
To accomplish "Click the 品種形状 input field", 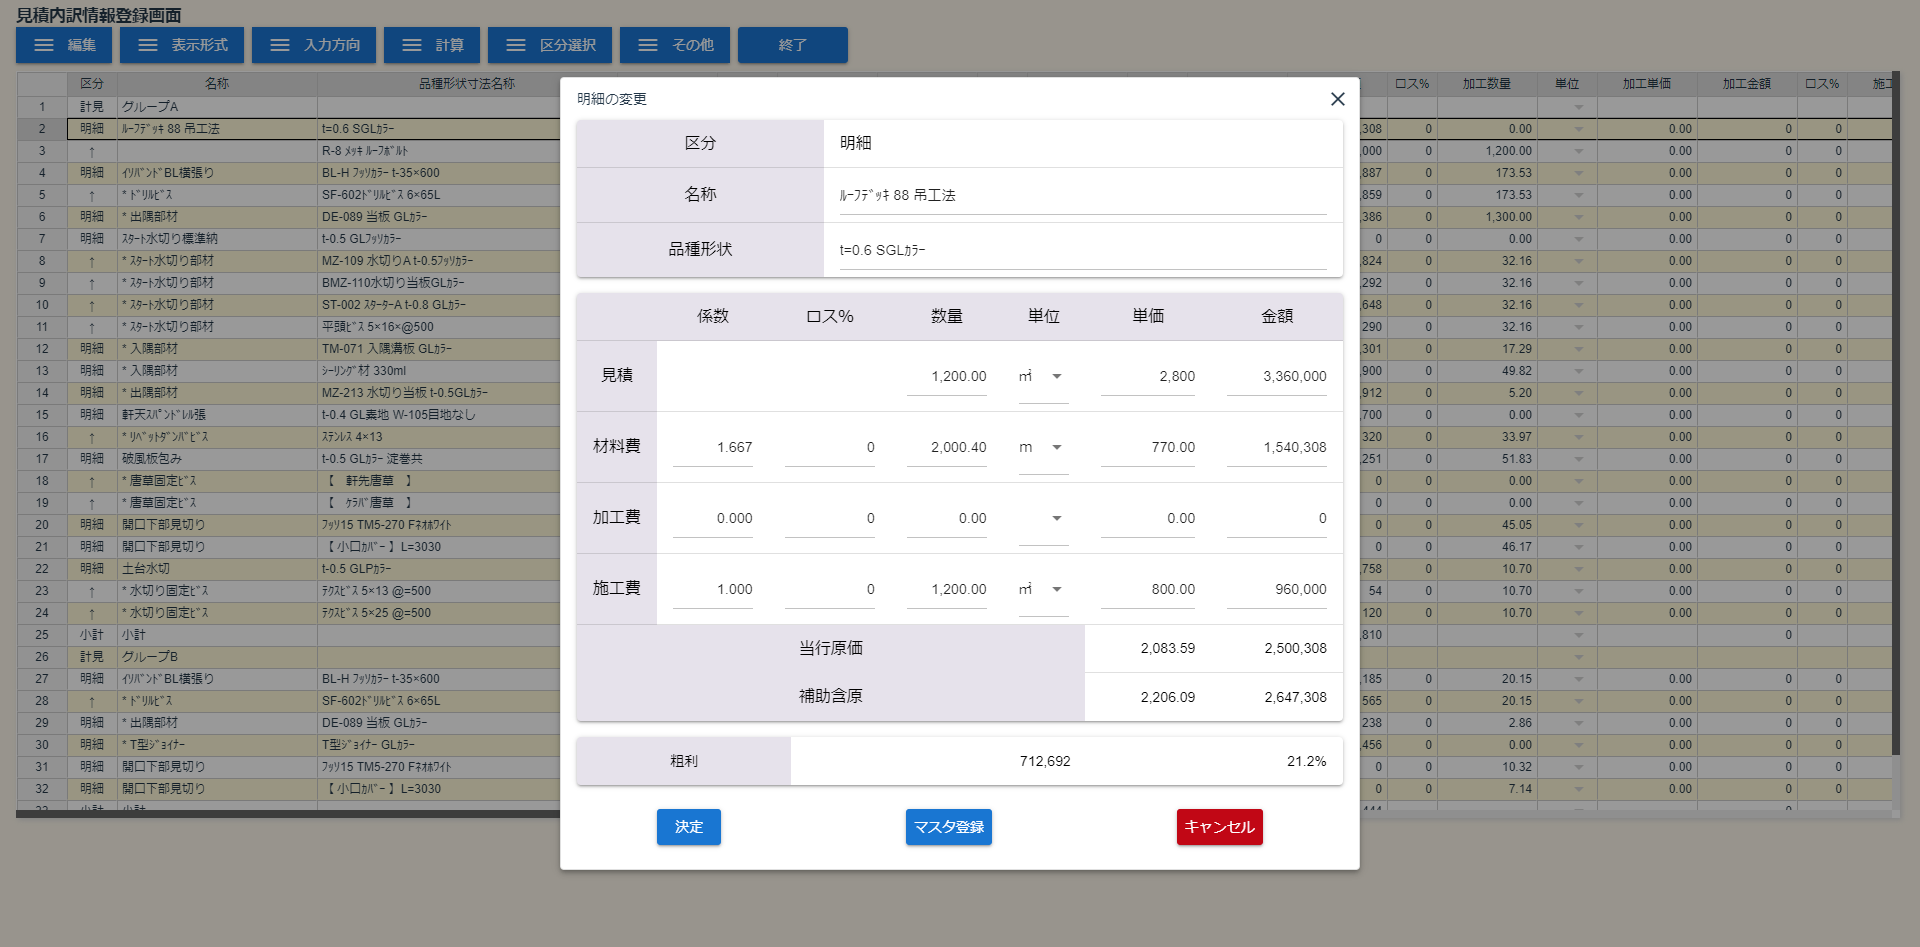I will pos(1082,251).
